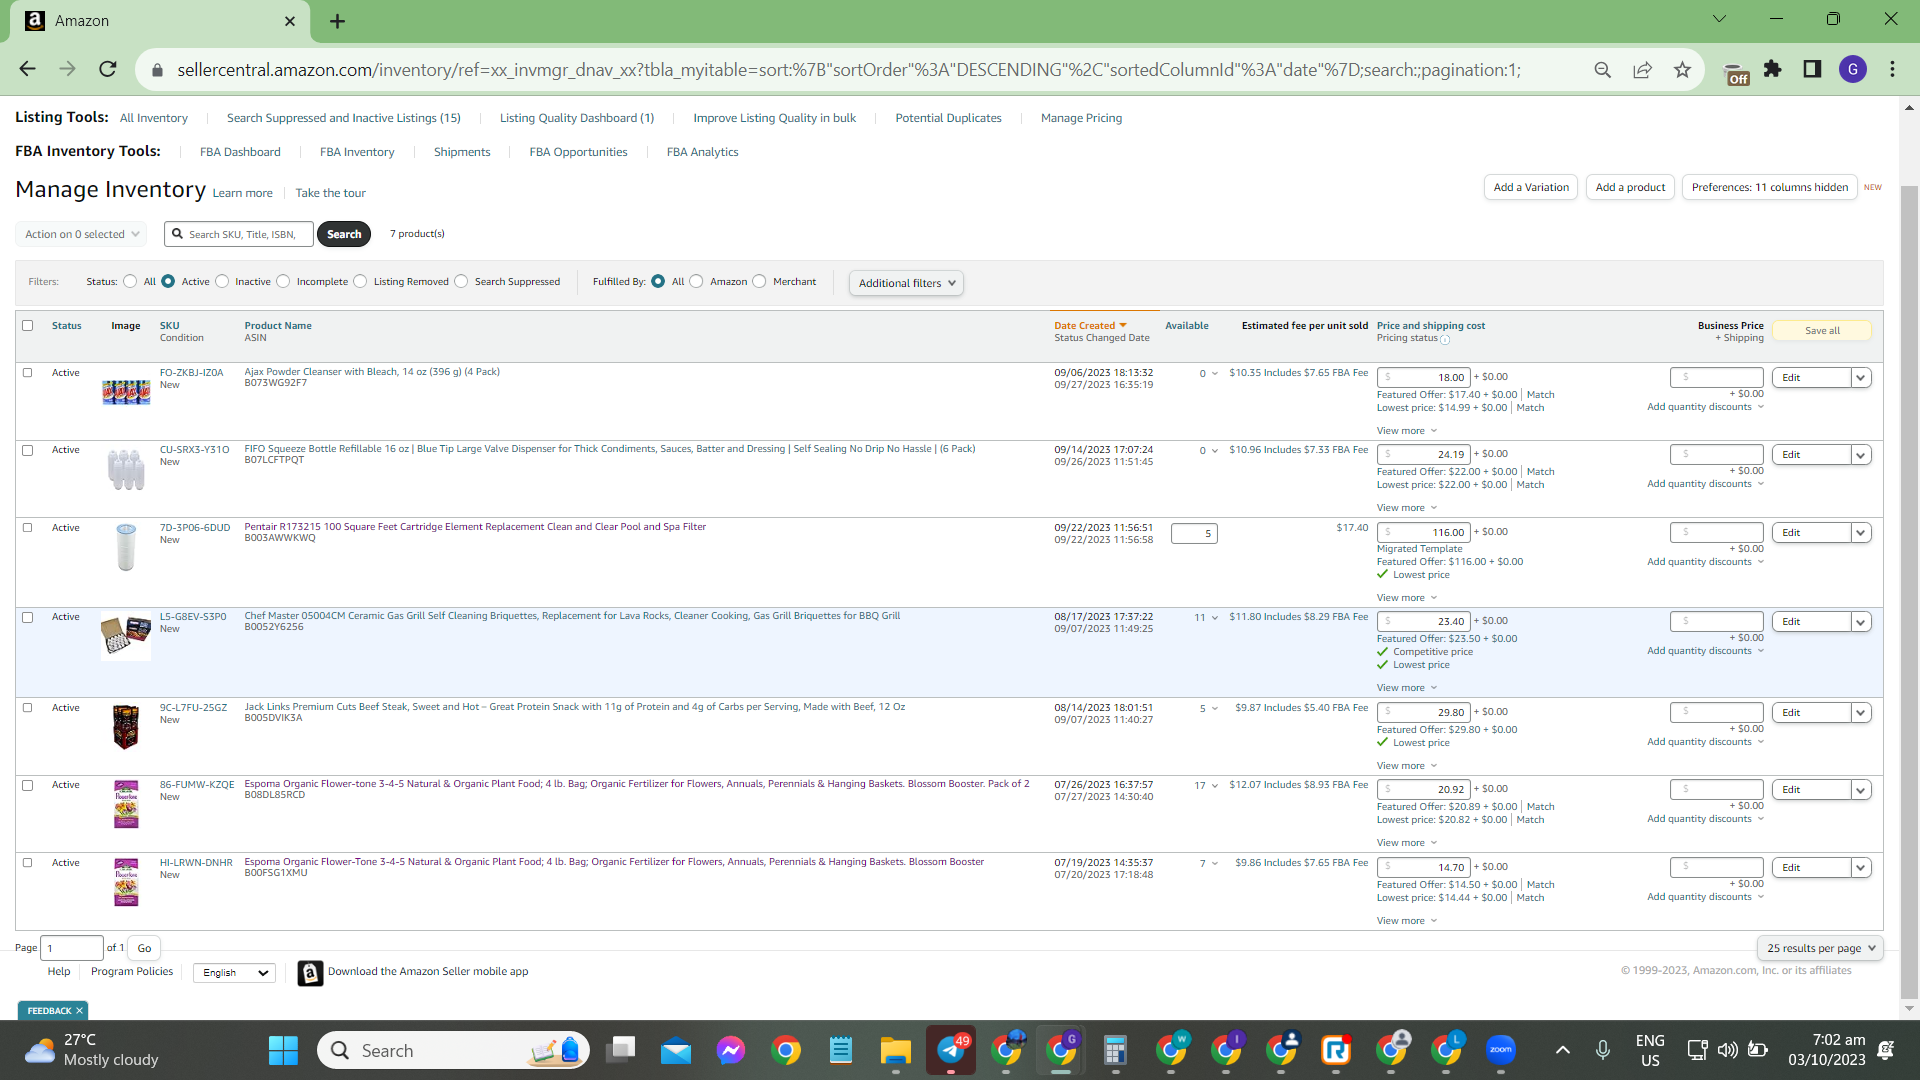
Task: Open the page zoom magnifier icon in address bar
Action: [x=1602, y=70]
